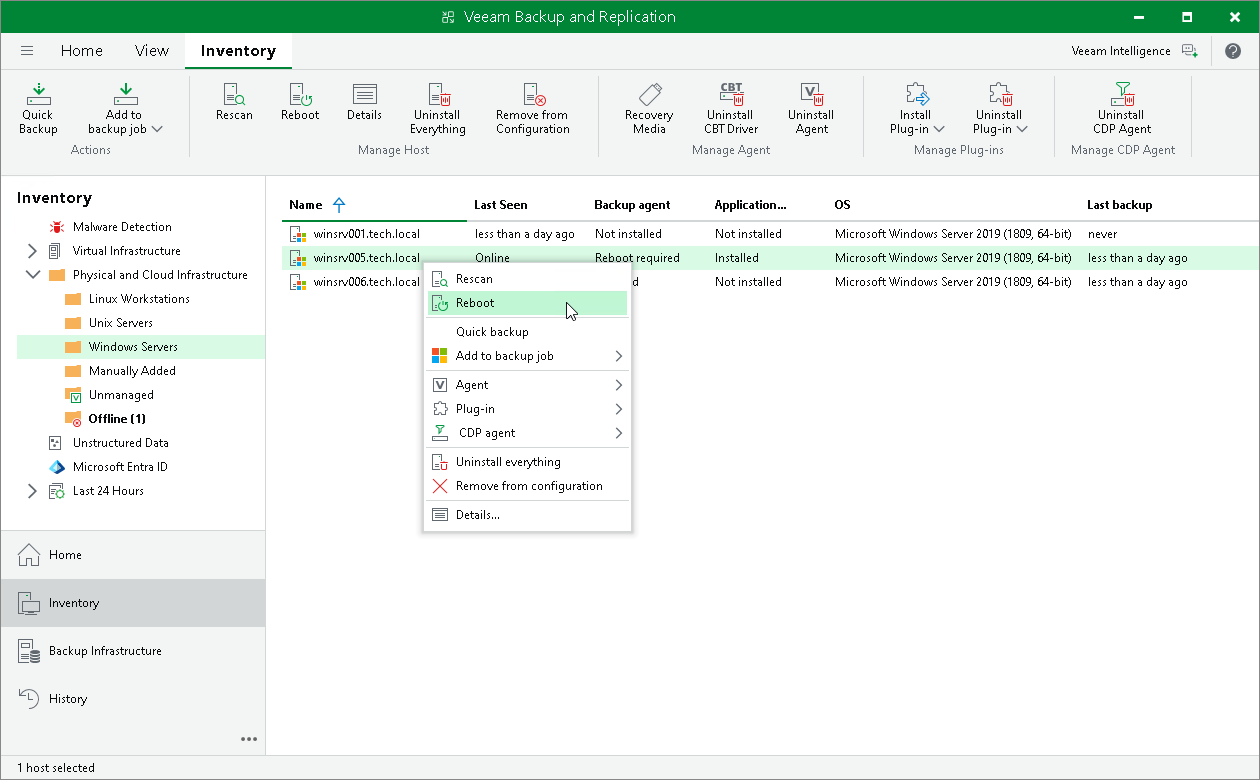This screenshot has width=1260, height=780.
Task: Switch to the Home ribbon tab
Action: pyautogui.click(x=81, y=51)
